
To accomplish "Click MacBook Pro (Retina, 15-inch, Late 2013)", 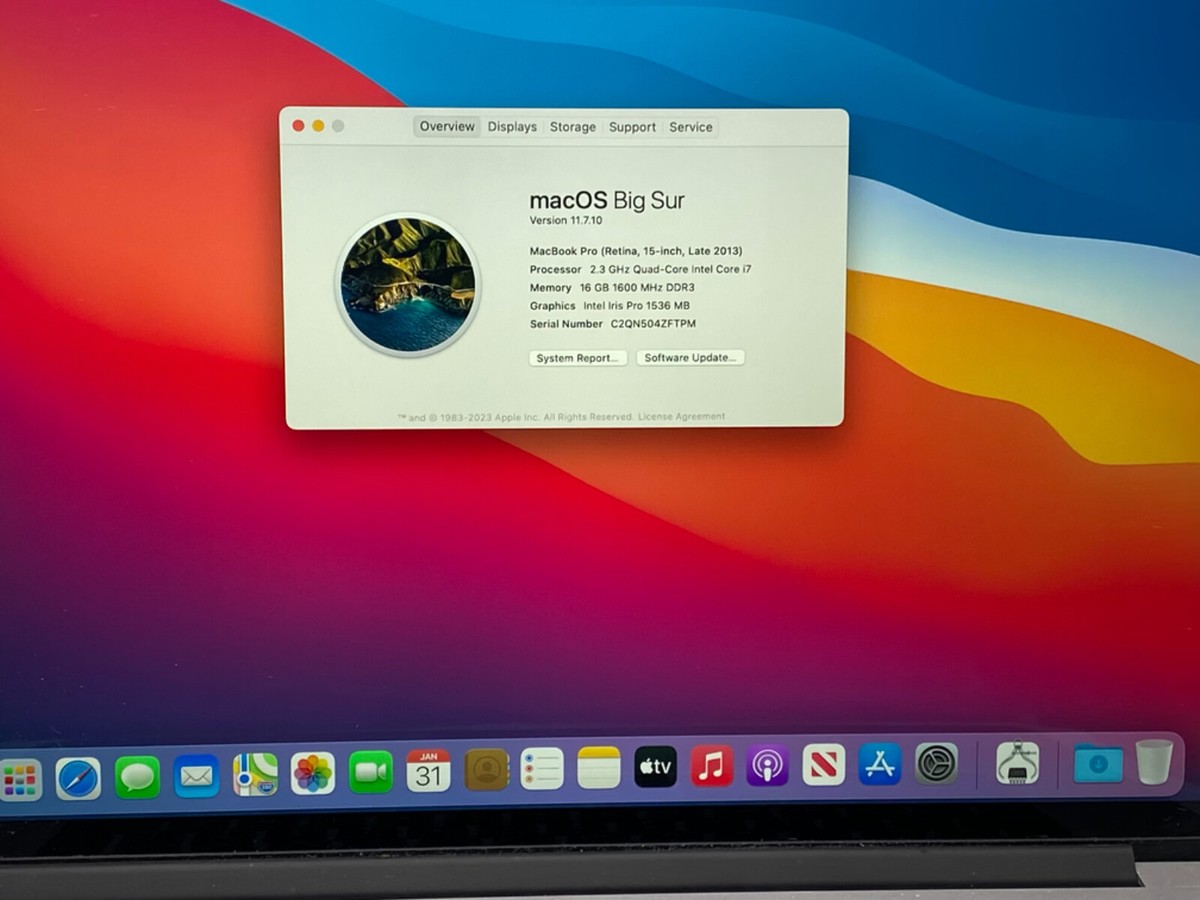I will pos(636,251).
